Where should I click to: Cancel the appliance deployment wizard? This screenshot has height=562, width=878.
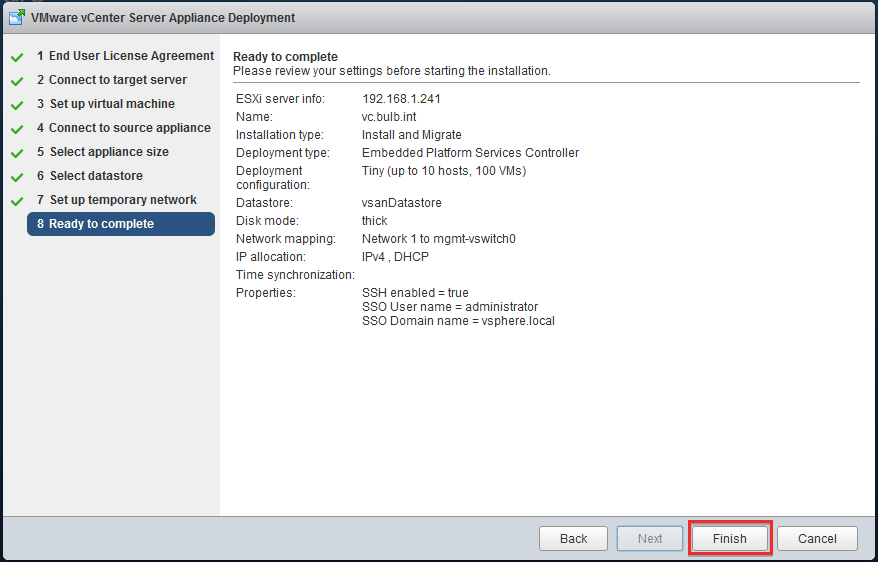(x=817, y=538)
